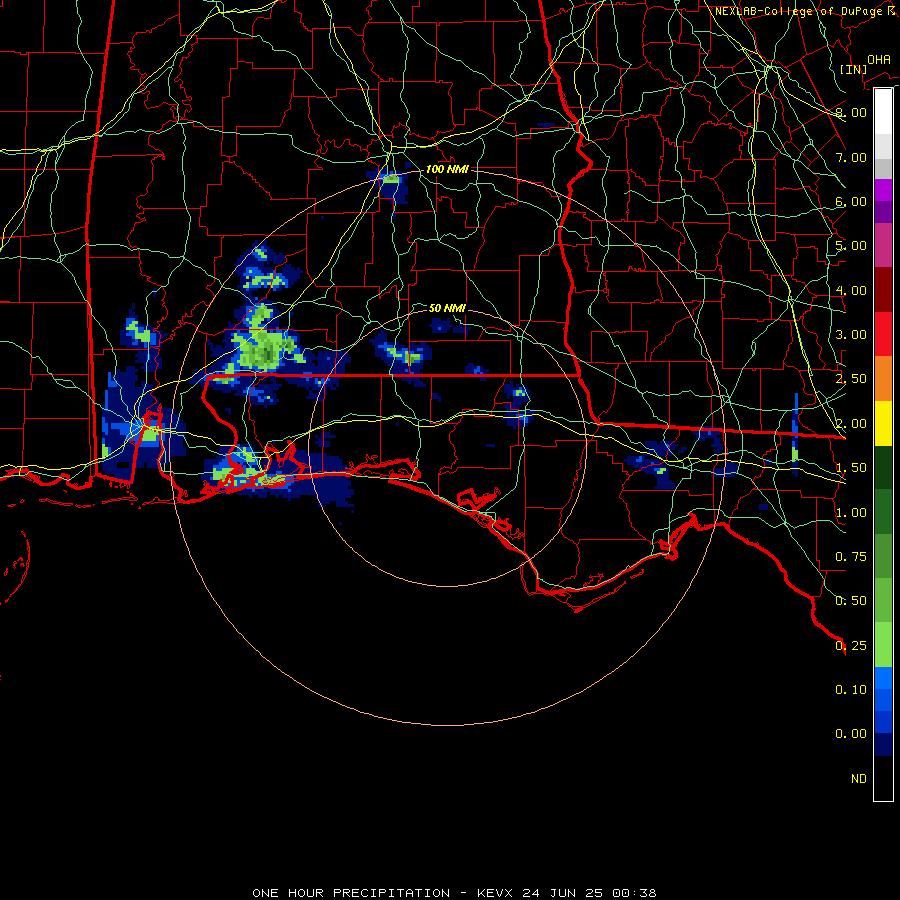Select the 2.50 legend value
This screenshot has height=900, width=900.
point(851,379)
